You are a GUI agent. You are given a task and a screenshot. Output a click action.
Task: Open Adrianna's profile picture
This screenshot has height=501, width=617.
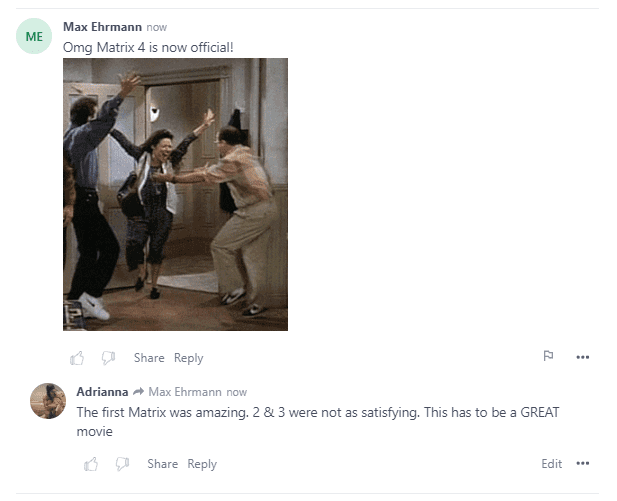point(48,401)
